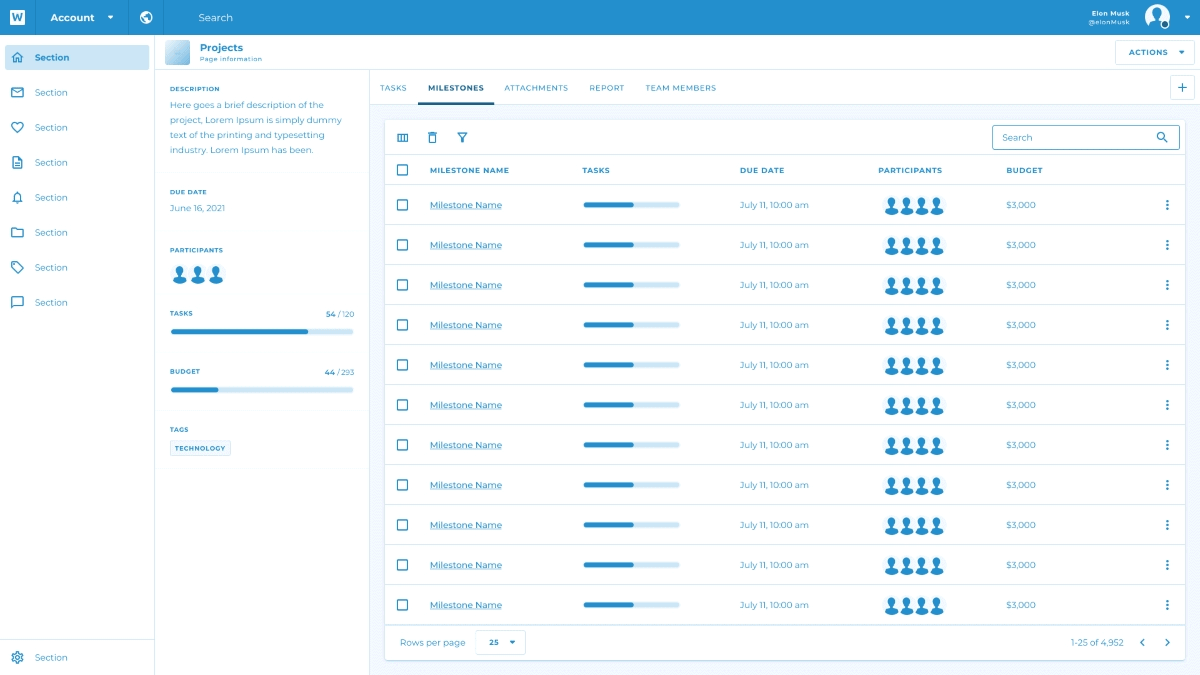Open the filter funnel icon

pyautogui.click(x=462, y=138)
